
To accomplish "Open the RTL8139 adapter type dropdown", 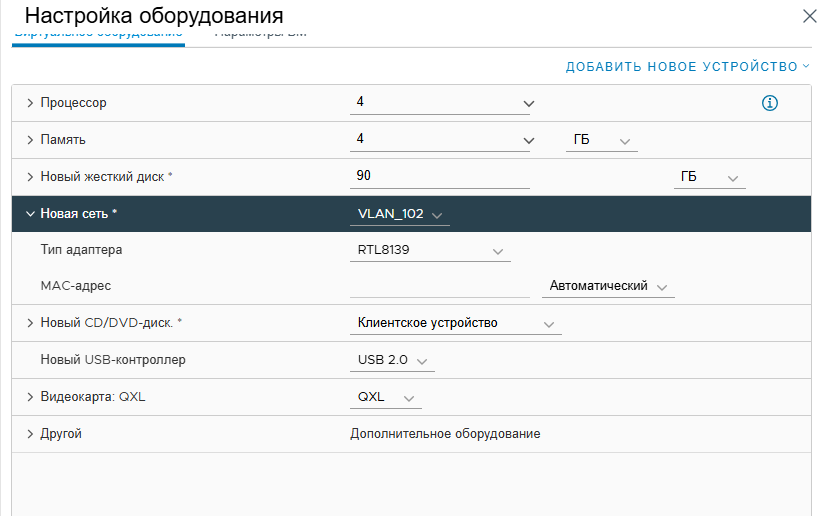I will (x=430, y=251).
